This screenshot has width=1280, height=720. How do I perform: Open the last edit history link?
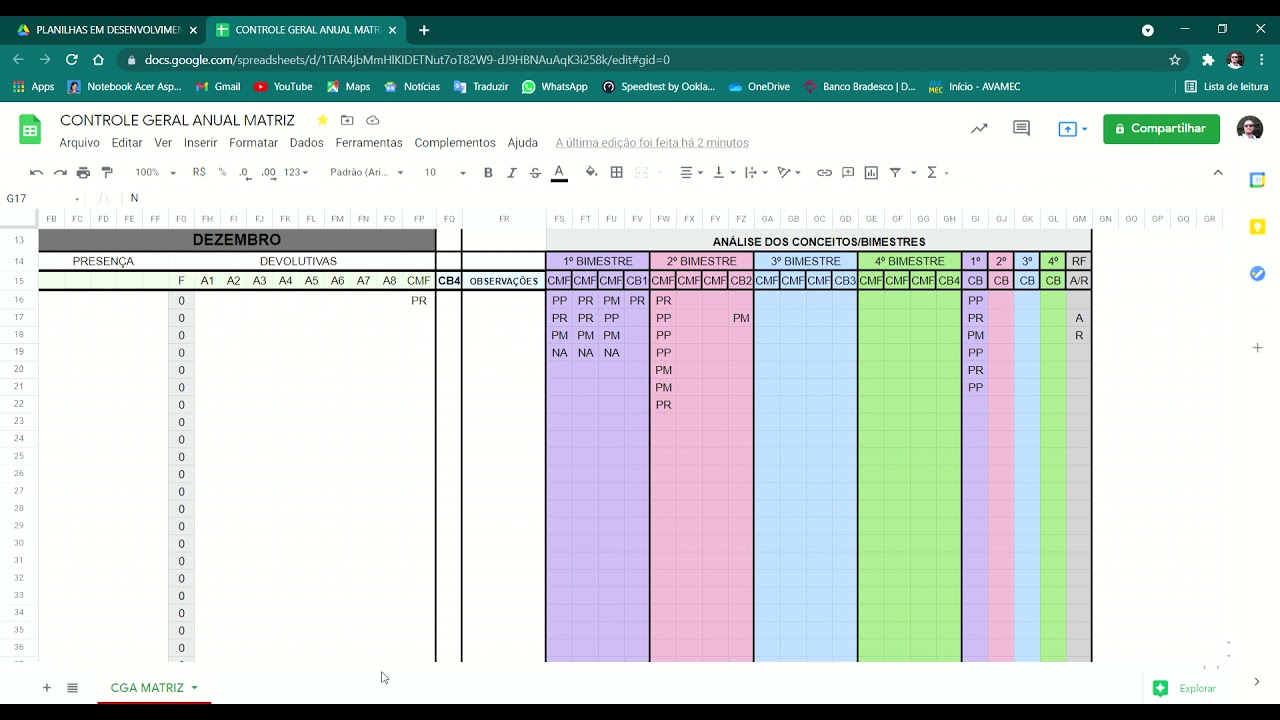coord(652,143)
